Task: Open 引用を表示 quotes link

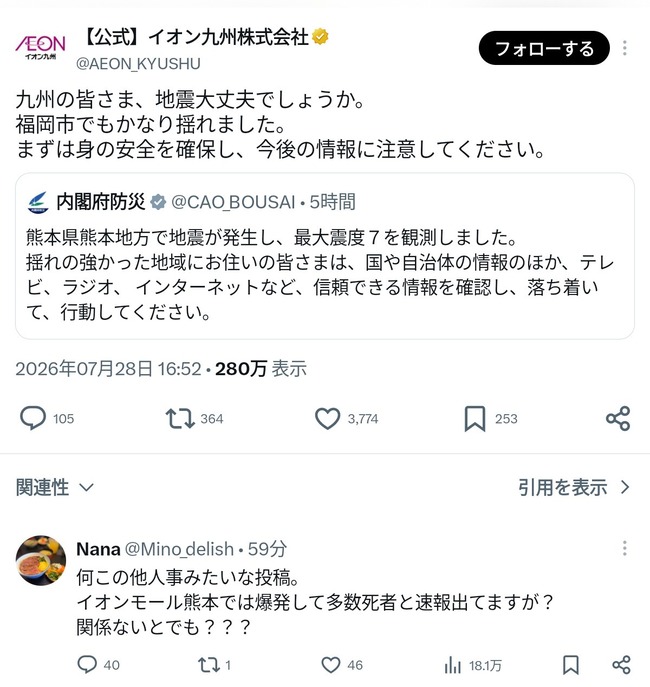Action: (574, 487)
